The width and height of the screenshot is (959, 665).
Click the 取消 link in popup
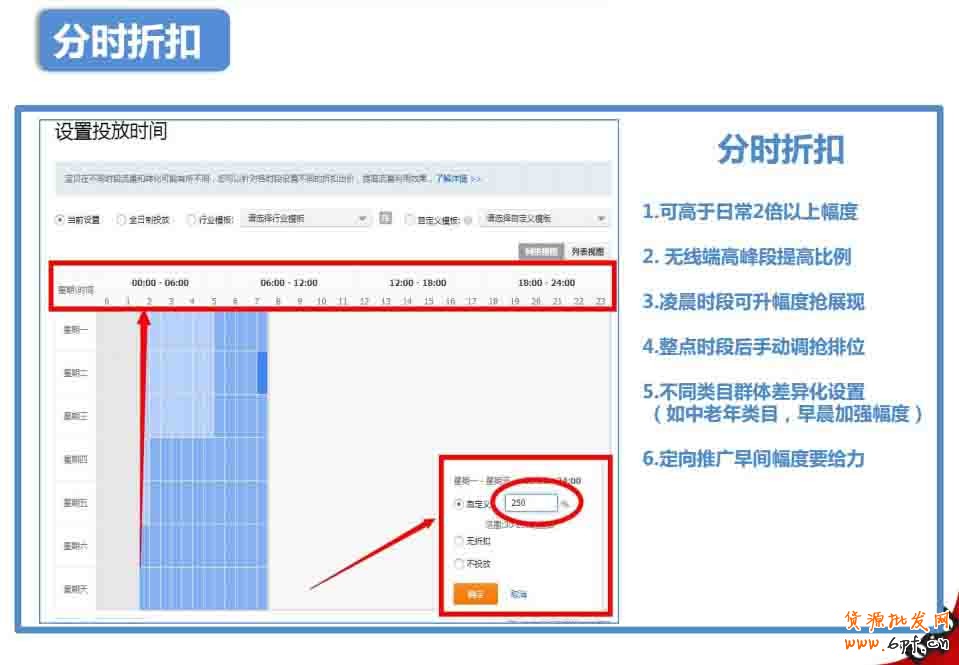pos(518,594)
